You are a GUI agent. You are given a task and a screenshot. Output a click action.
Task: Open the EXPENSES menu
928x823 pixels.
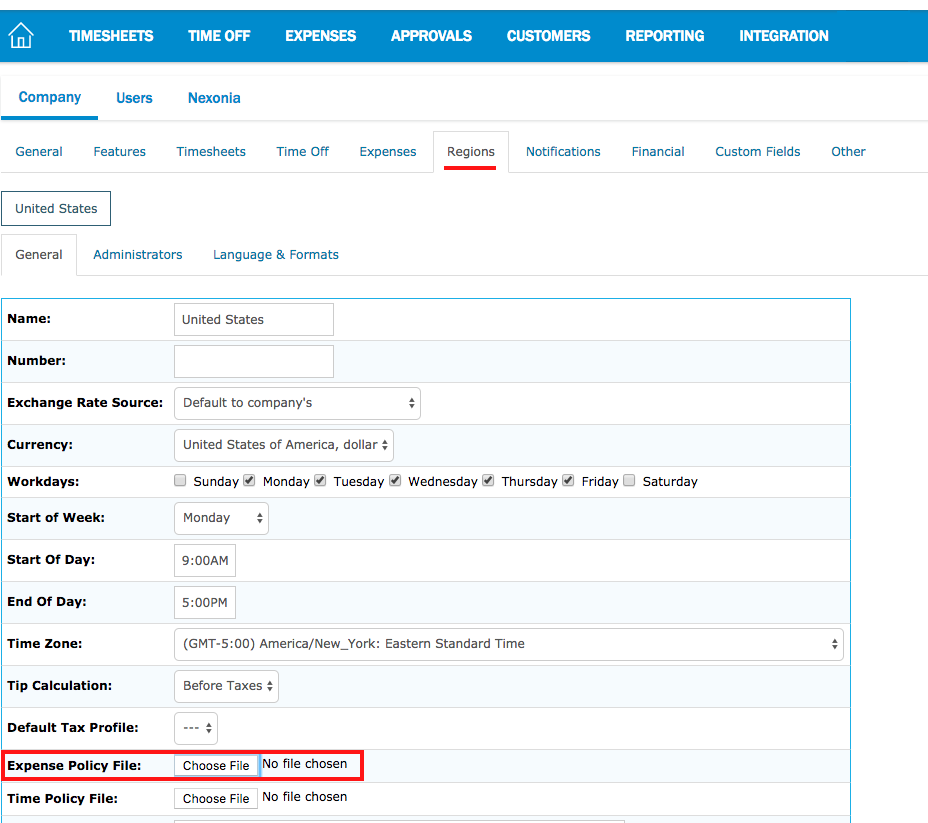coord(321,36)
